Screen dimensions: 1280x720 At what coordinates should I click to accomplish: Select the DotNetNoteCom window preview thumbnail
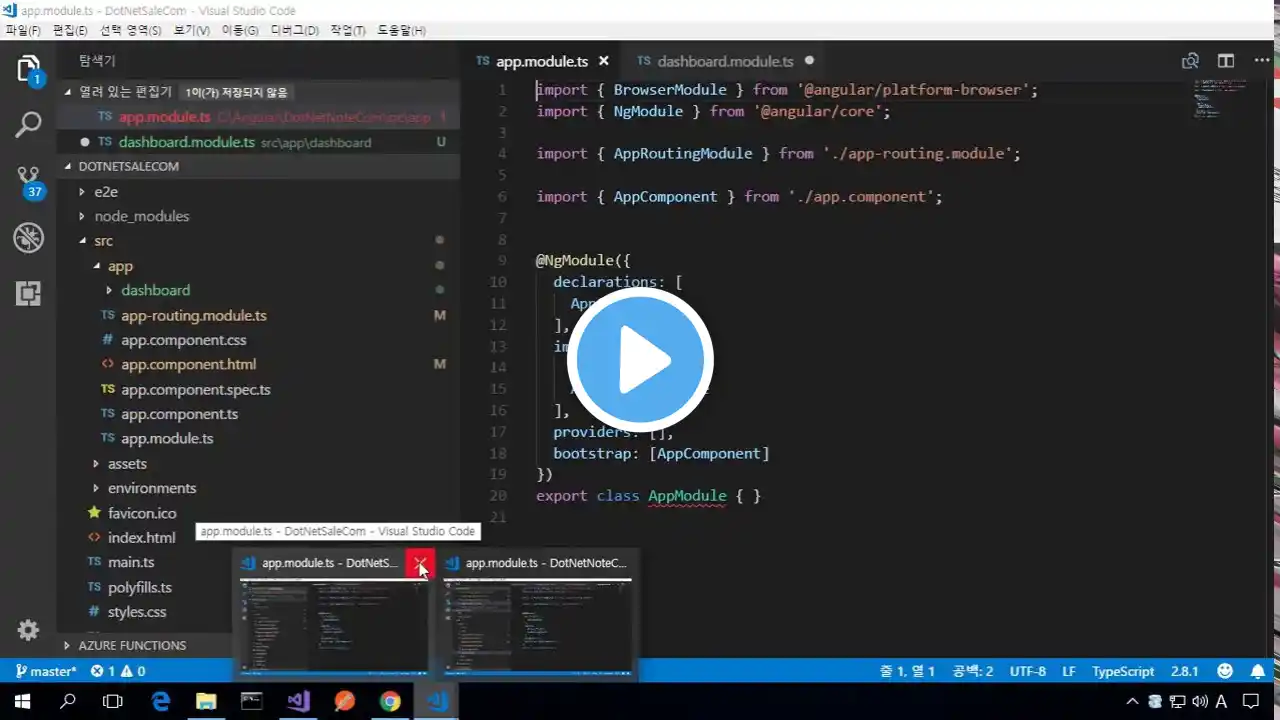pos(537,627)
